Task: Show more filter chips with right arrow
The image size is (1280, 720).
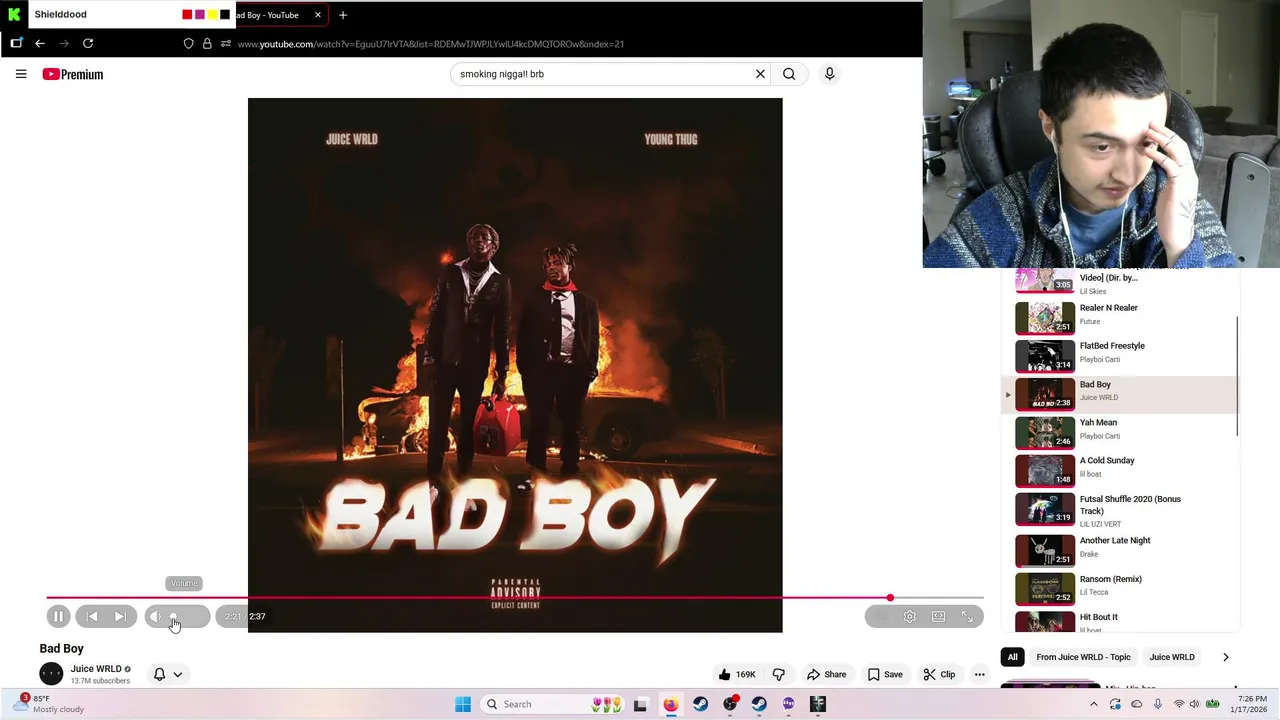Action: pyautogui.click(x=1226, y=657)
